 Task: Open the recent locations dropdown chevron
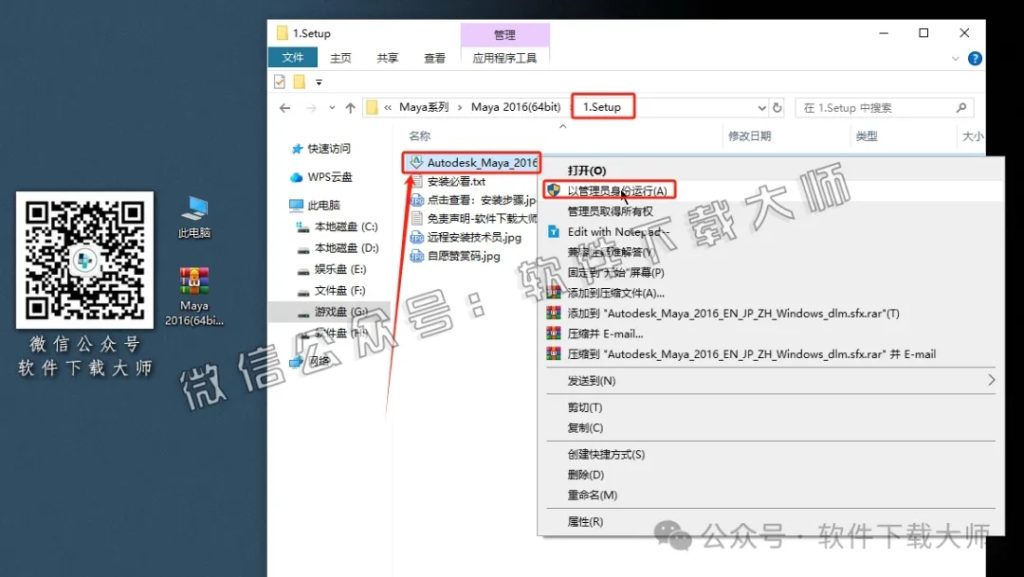click(332, 108)
